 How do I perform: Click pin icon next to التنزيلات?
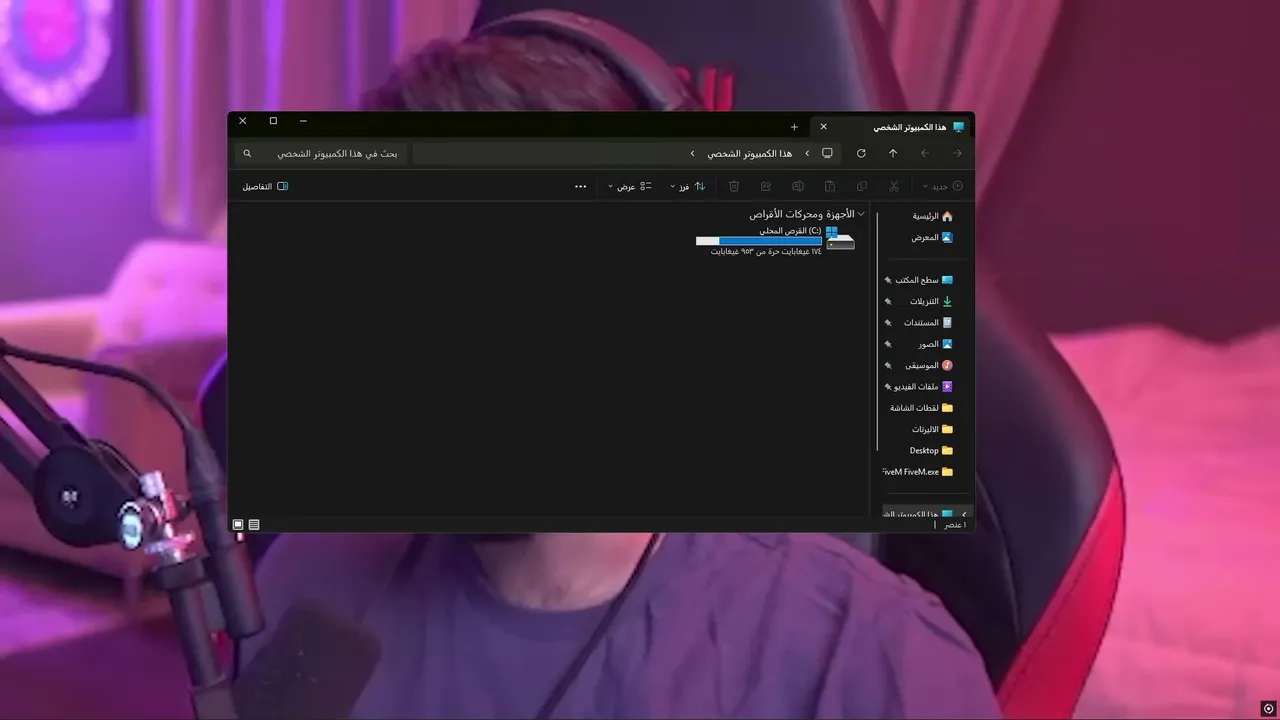click(887, 302)
